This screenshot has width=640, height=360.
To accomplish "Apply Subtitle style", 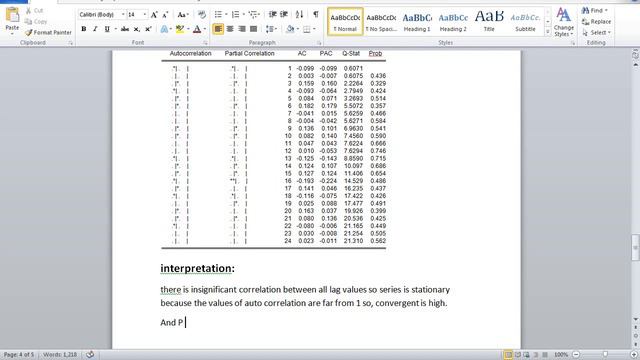I will pyautogui.click(x=525, y=22).
